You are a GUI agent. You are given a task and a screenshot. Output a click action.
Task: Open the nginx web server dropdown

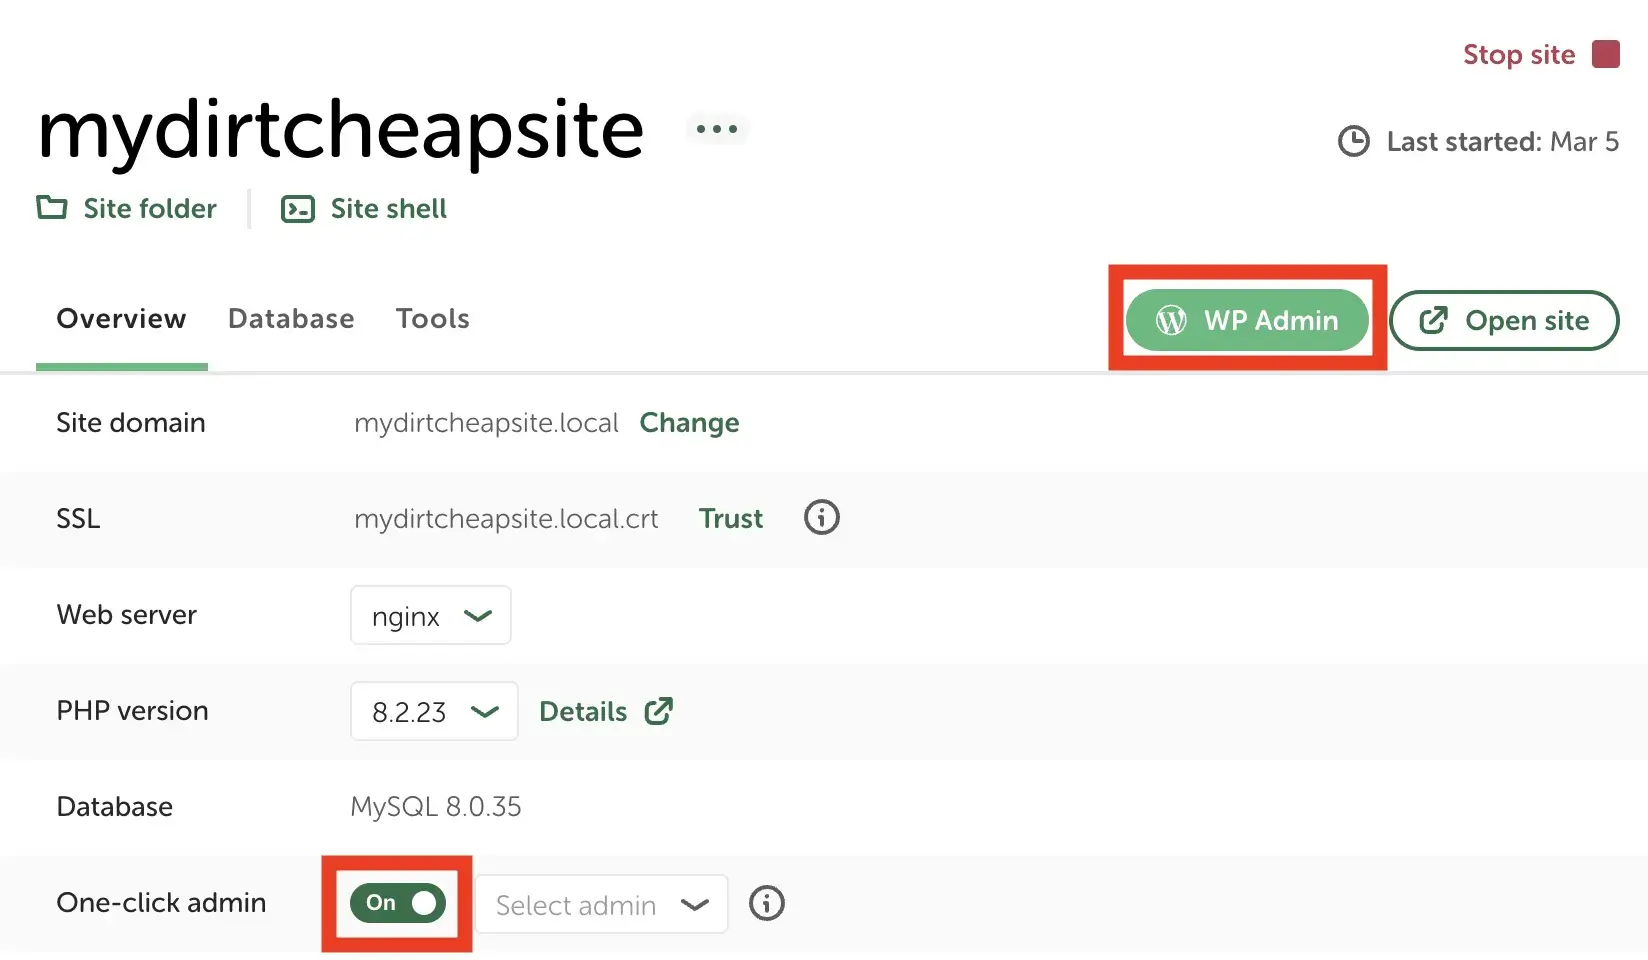(430, 615)
